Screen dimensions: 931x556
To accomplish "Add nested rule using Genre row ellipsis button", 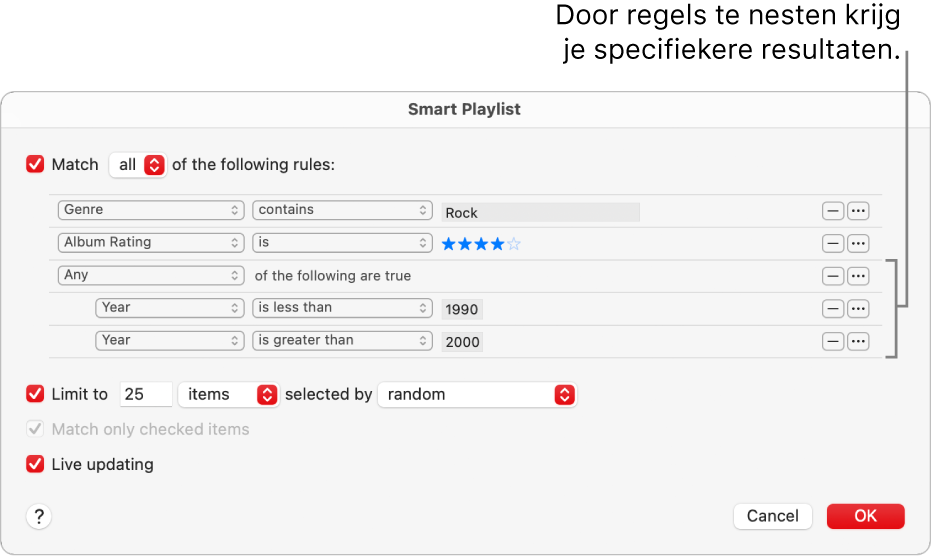I will (858, 211).
